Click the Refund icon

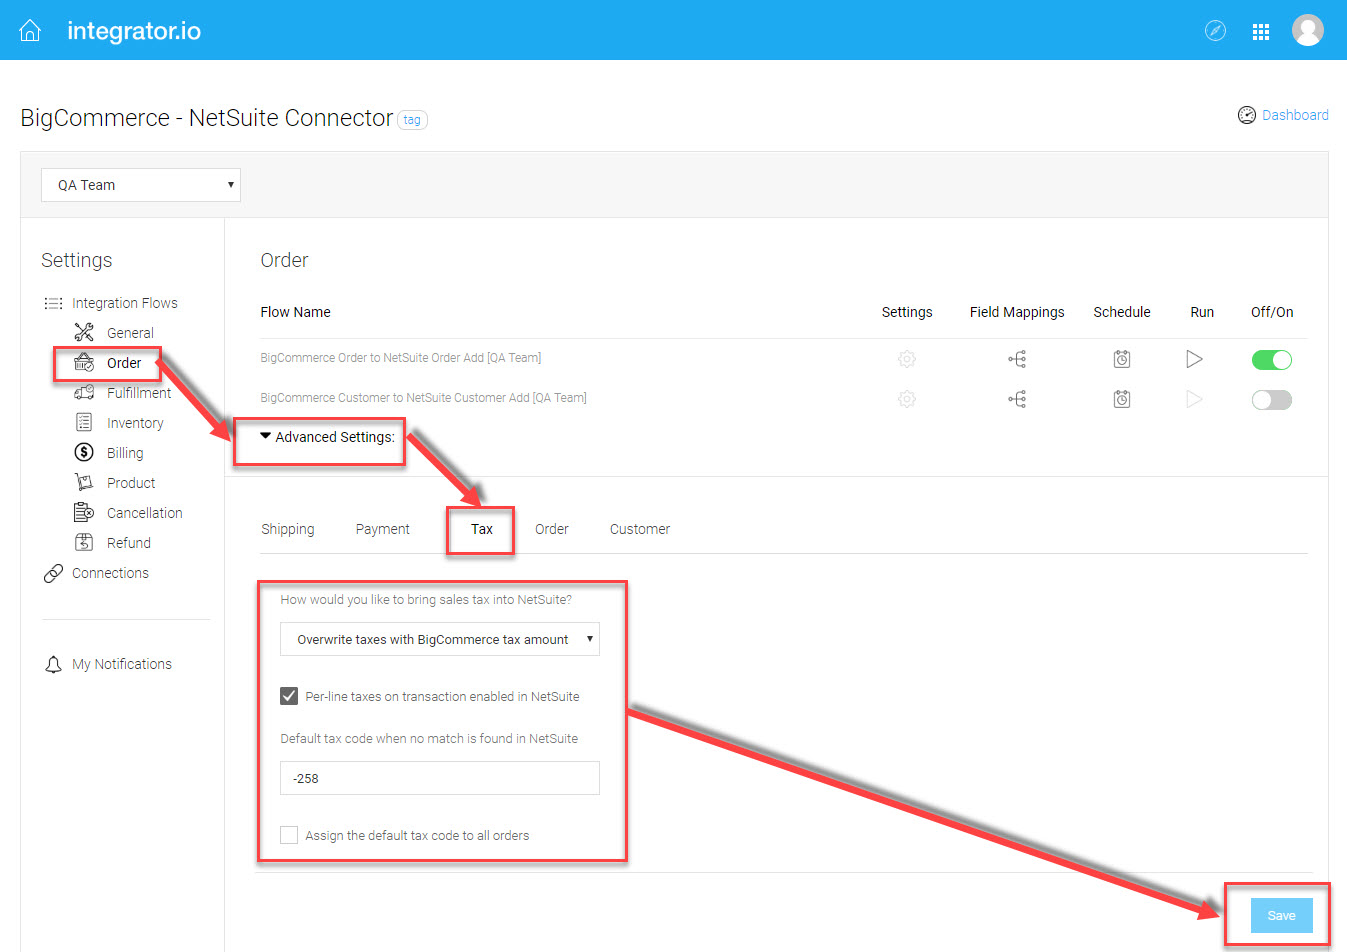[84, 542]
